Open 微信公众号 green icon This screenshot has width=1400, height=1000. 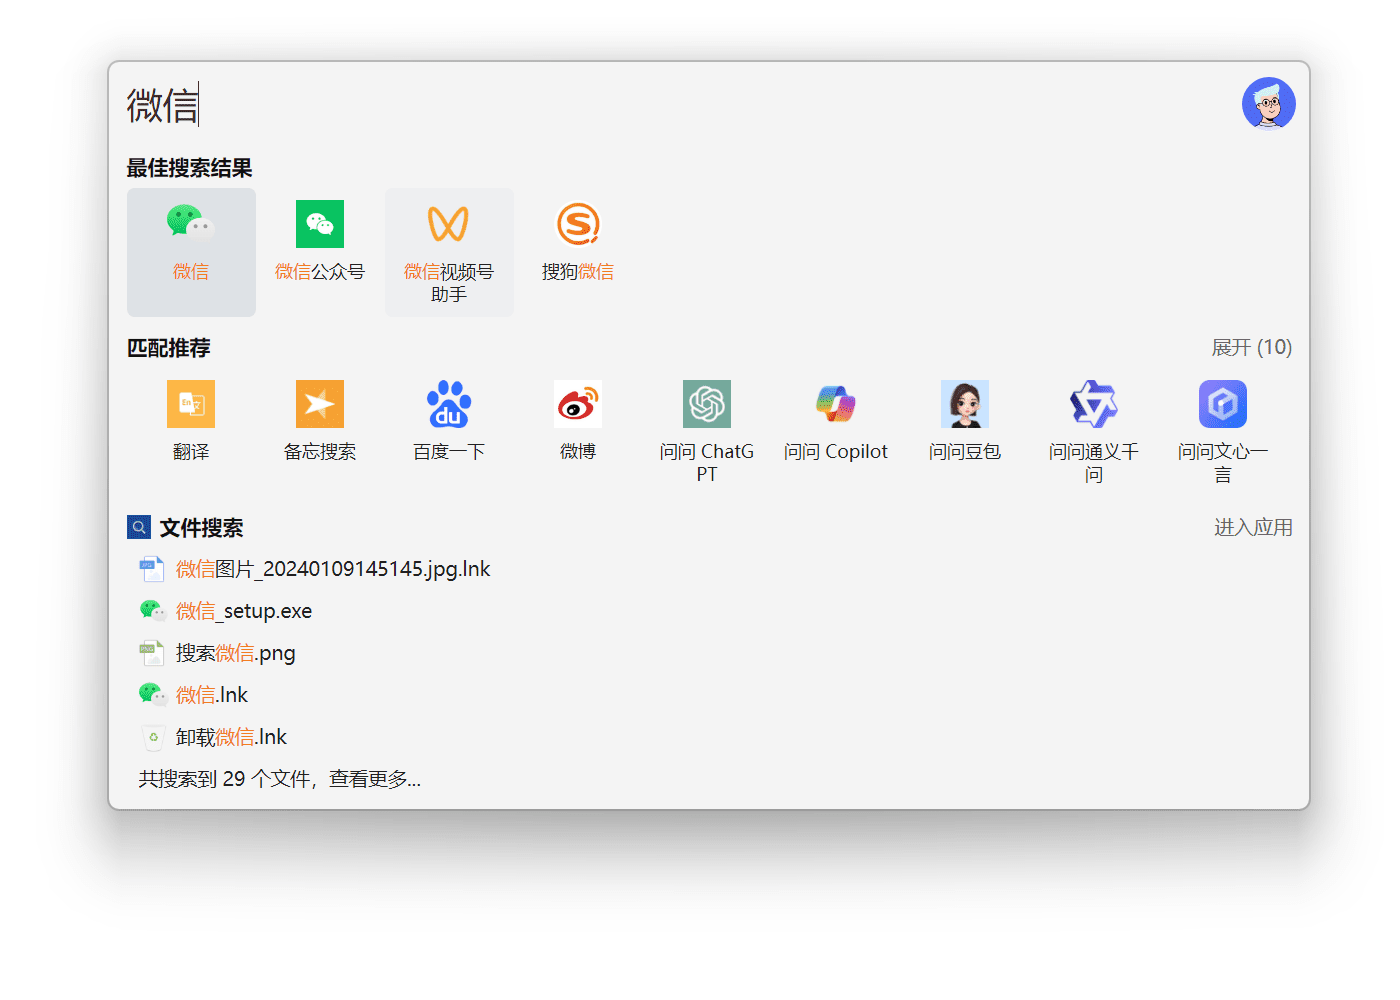tap(320, 224)
